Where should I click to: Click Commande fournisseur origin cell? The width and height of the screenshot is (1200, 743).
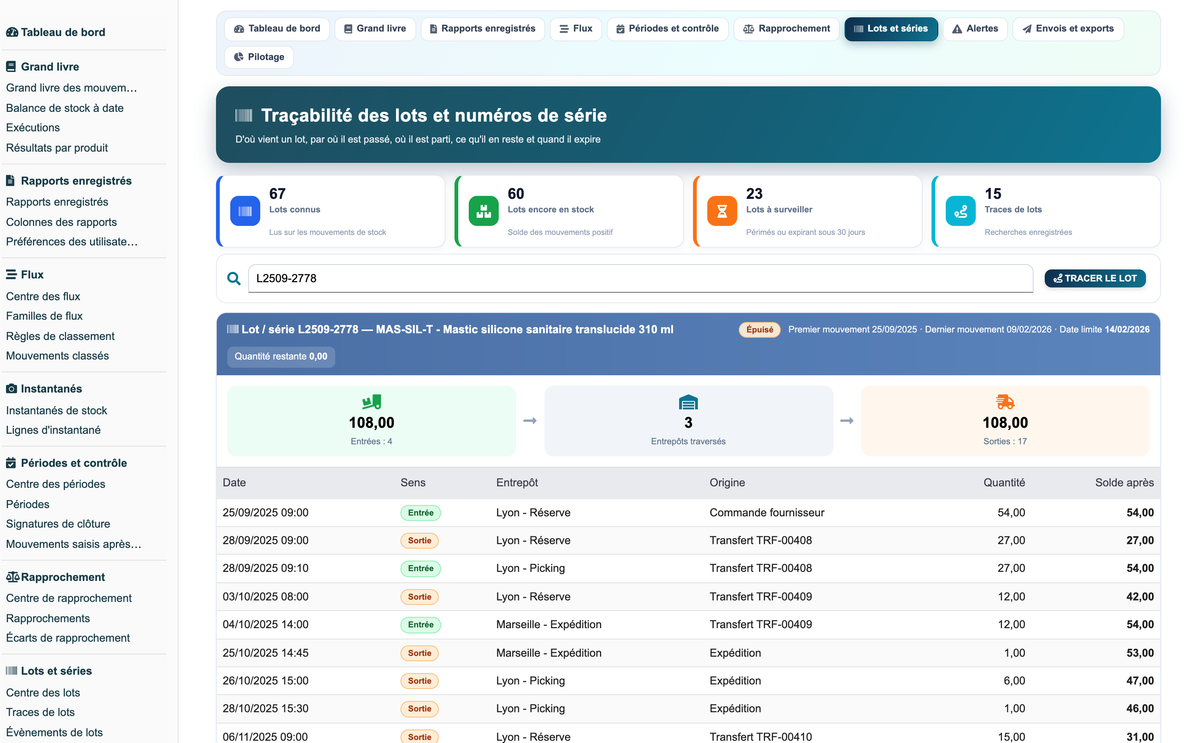pos(767,513)
